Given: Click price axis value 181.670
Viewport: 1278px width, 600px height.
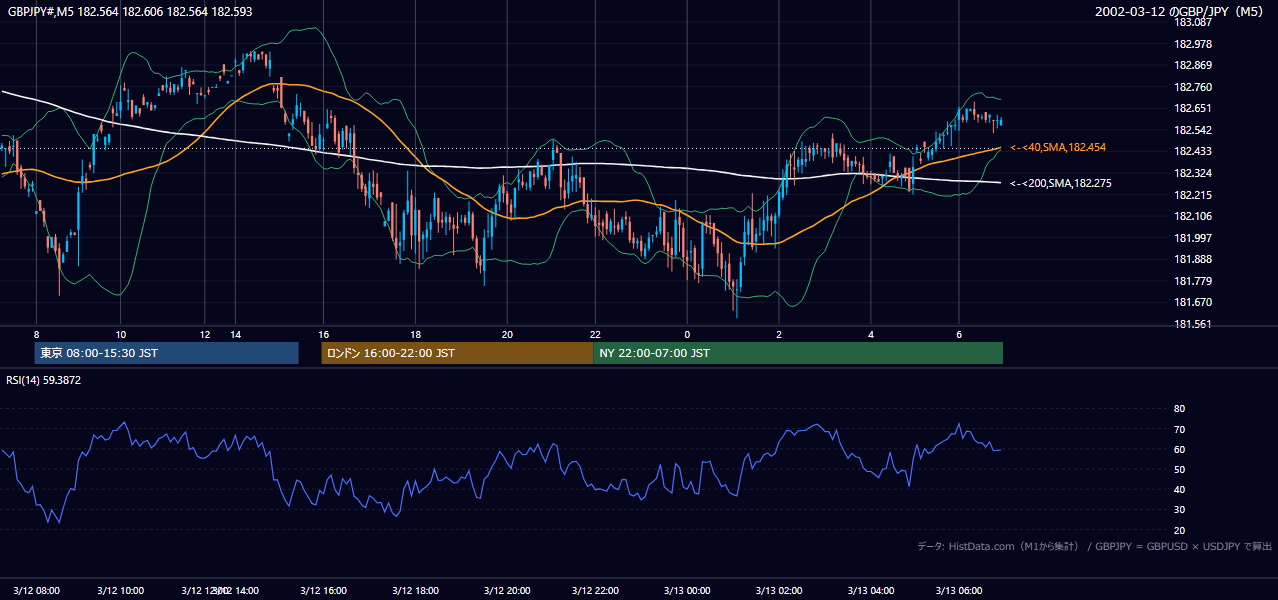Looking at the screenshot, I should tap(1193, 302).
